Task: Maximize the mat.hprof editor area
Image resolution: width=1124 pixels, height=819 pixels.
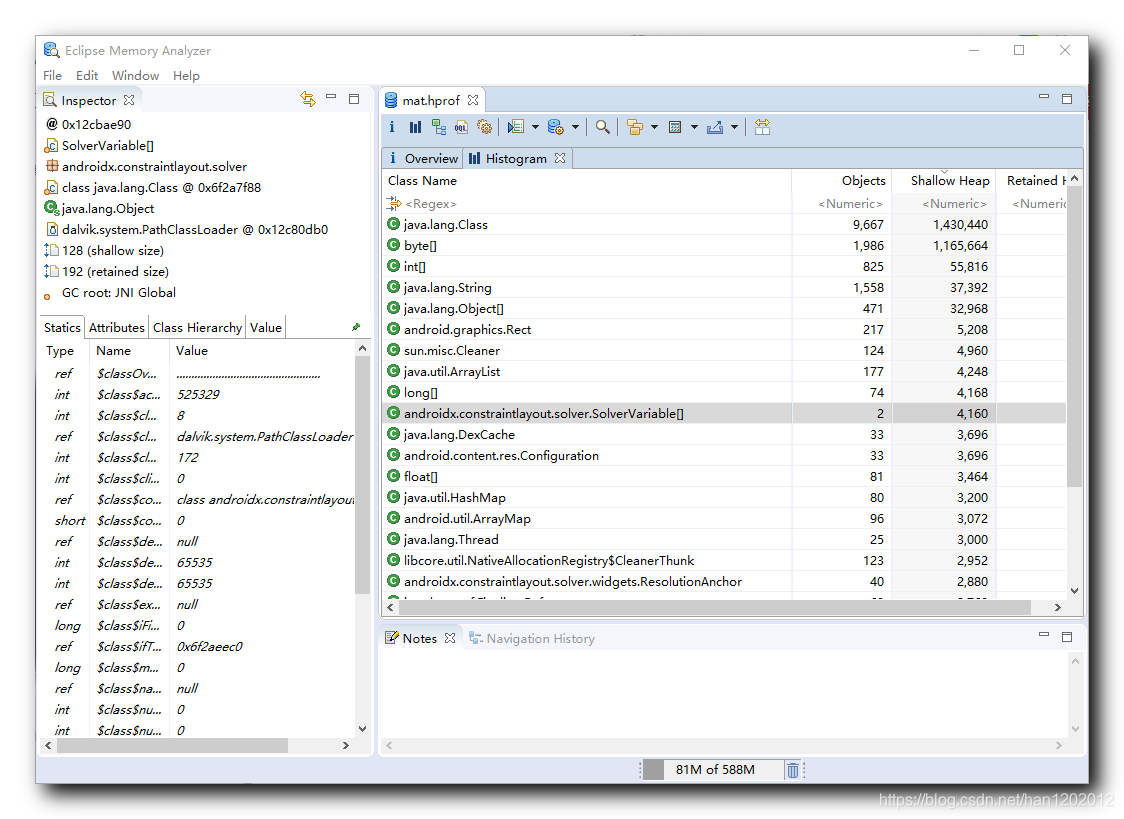Action: tap(1067, 99)
